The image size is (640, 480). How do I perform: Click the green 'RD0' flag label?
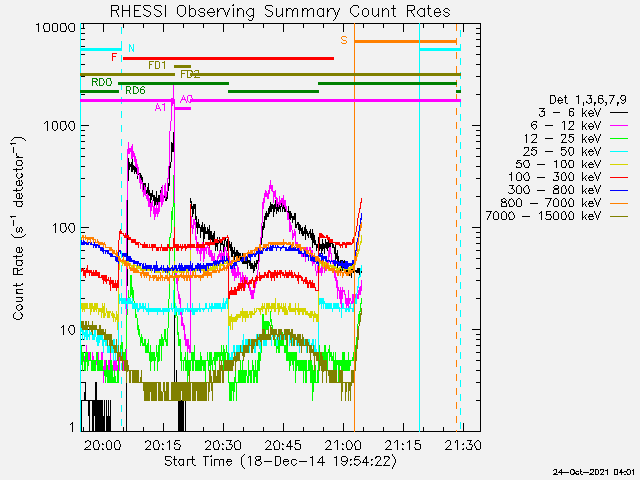click(x=102, y=82)
